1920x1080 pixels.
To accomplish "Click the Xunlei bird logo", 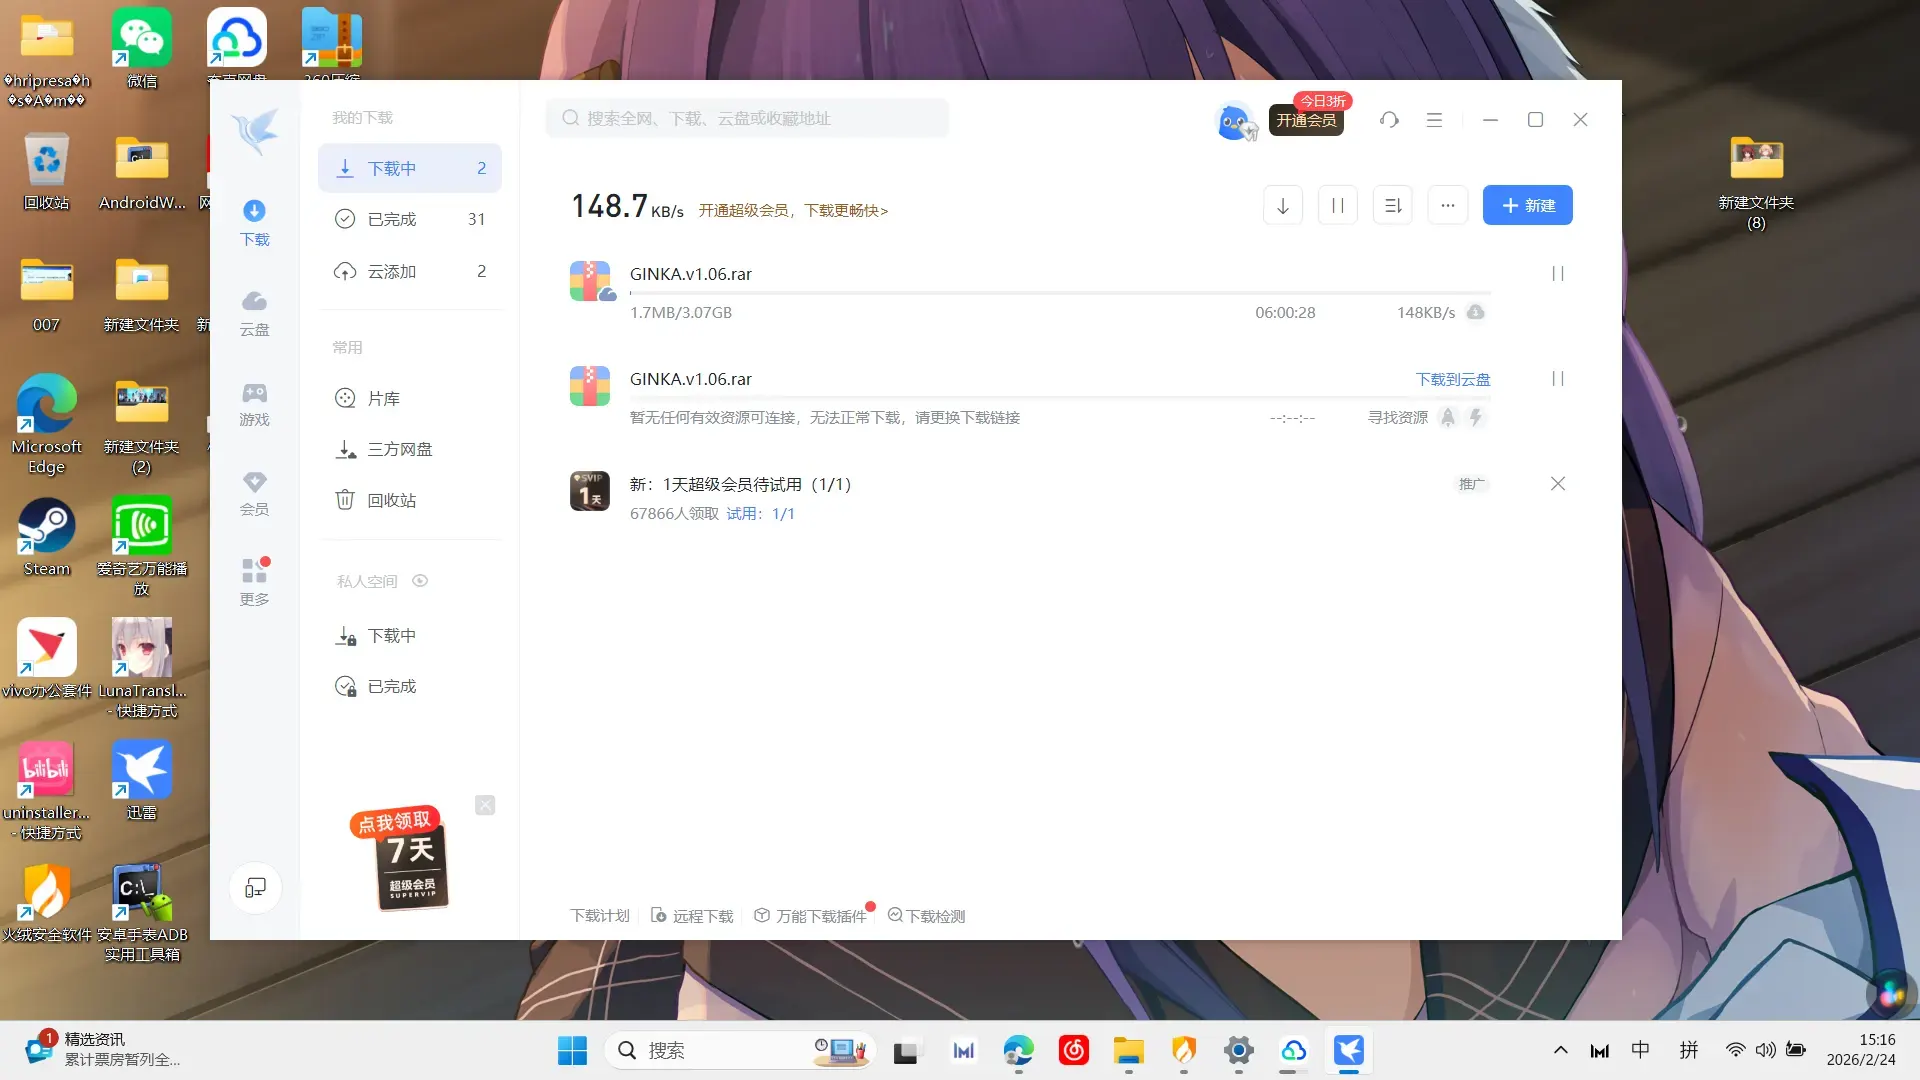I will tap(254, 131).
